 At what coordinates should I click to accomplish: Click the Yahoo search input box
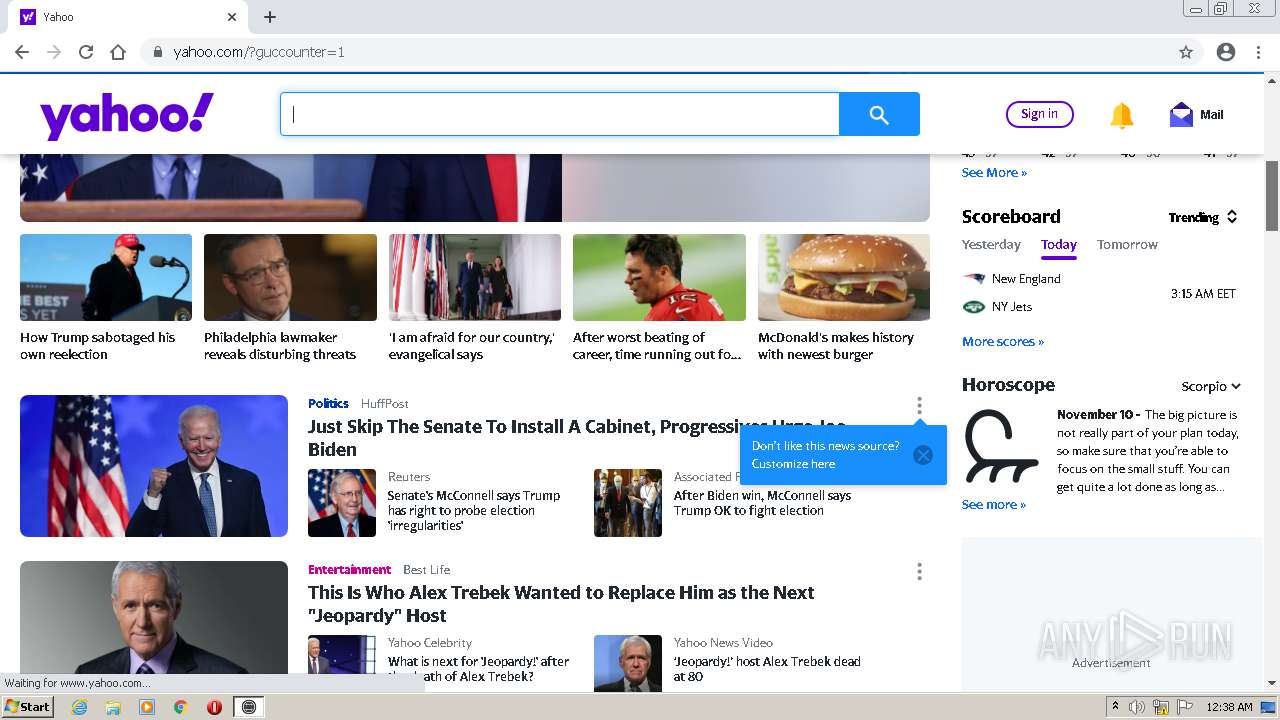coord(559,115)
